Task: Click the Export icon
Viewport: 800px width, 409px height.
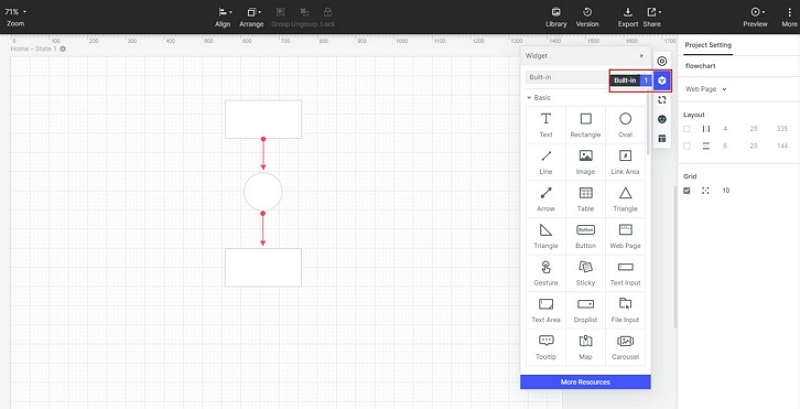Action: (628, 12)
